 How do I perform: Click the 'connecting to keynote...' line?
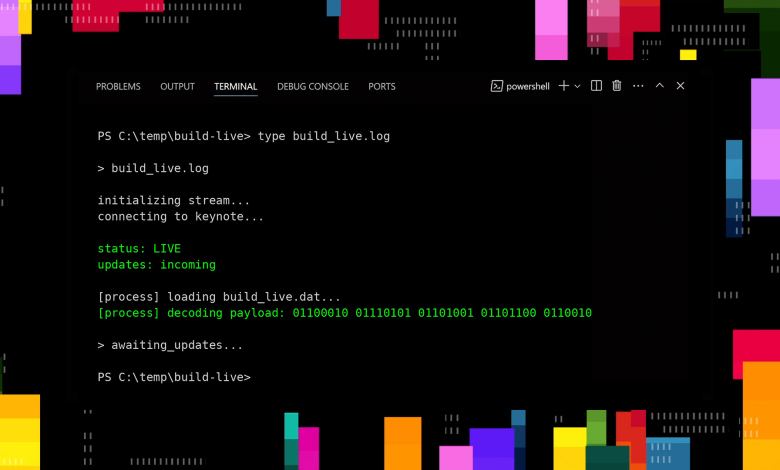(181, 217)
